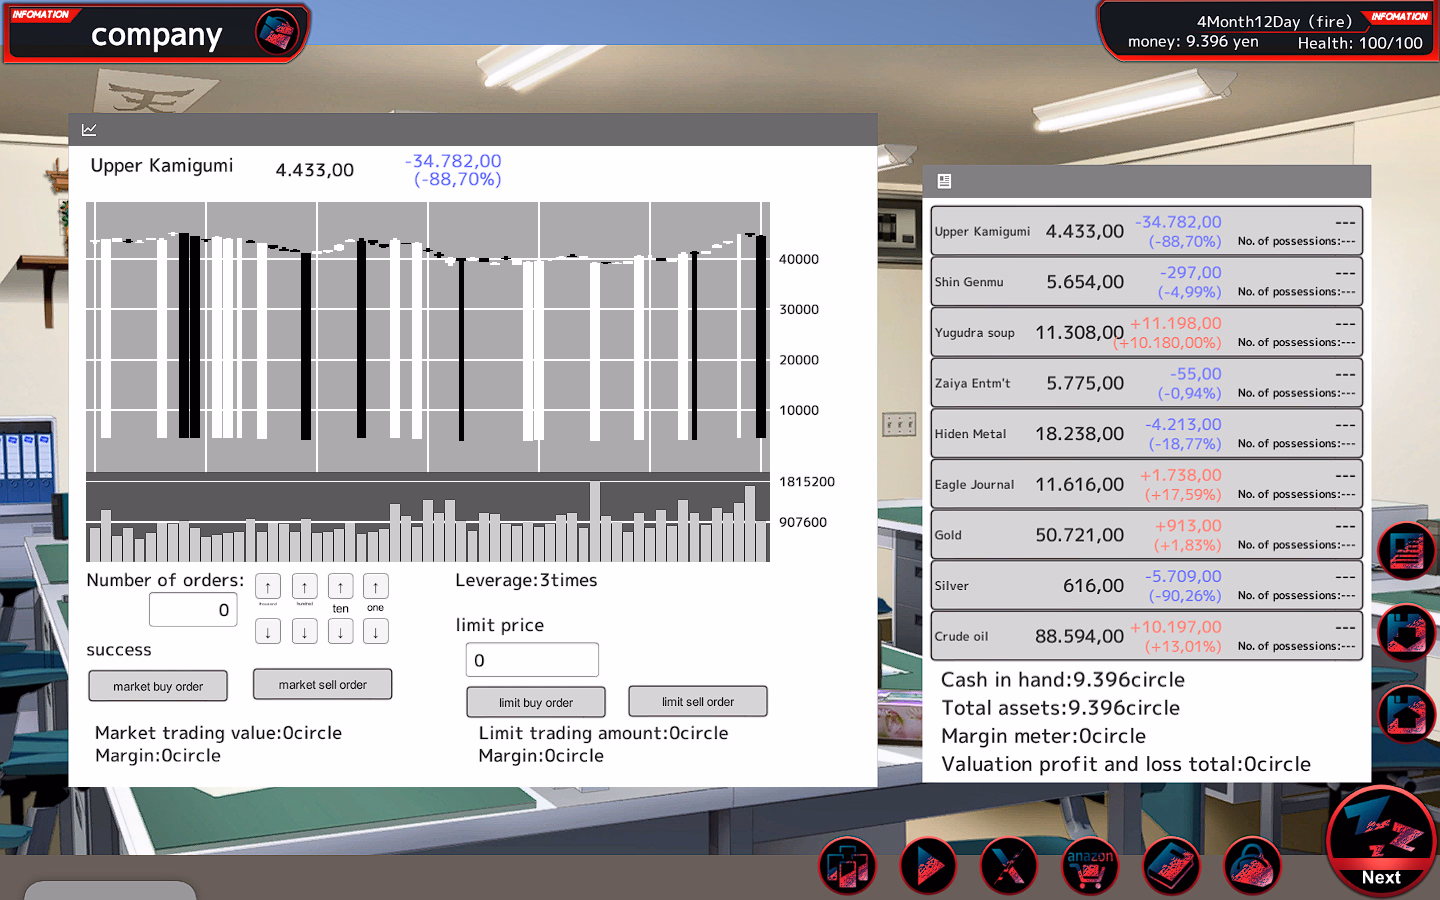
Task: Click the floppy disk down-arrow save icon
Action: click(x=1406, y=633)
